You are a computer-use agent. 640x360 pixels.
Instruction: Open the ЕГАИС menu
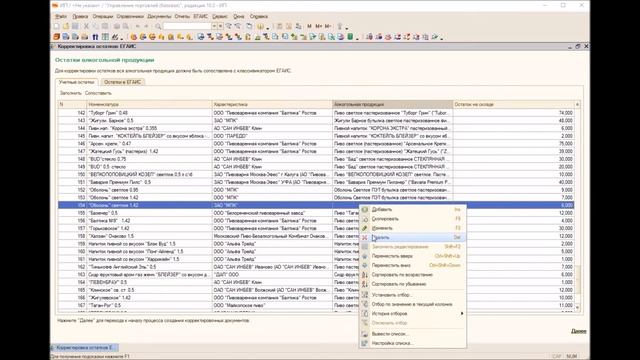tap(200, 16)
